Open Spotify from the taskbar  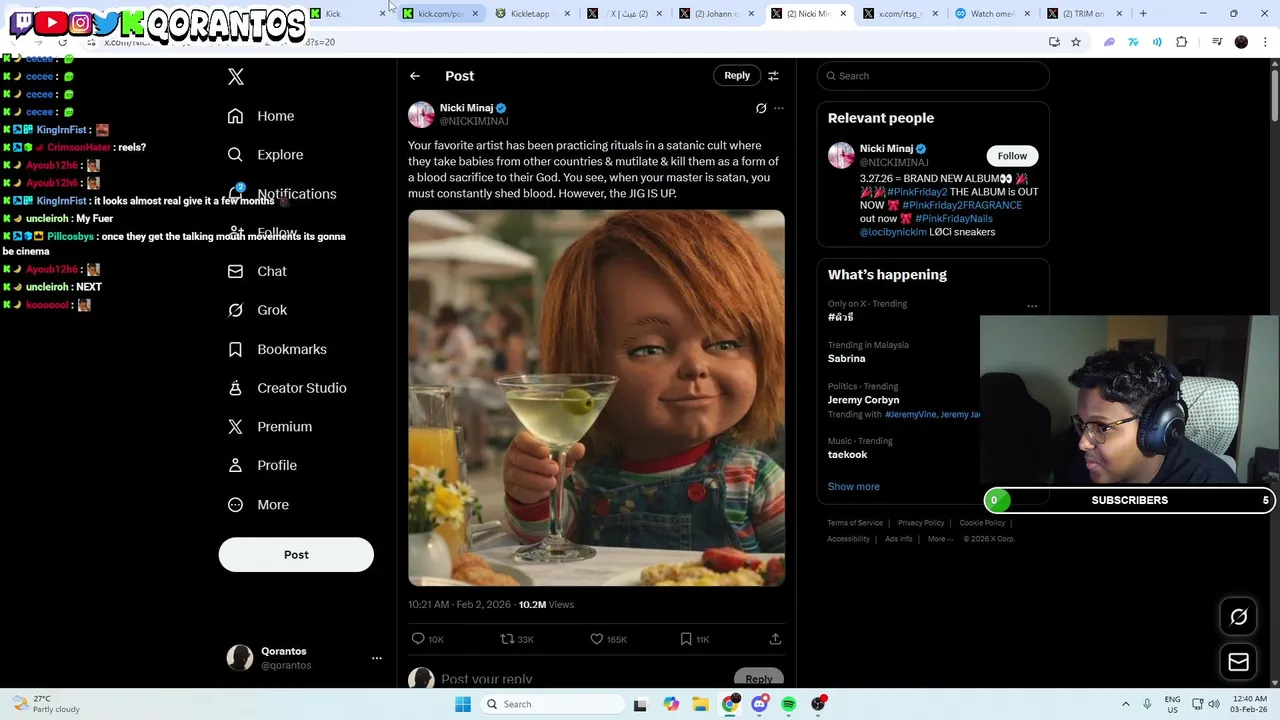tap(789, 704)
